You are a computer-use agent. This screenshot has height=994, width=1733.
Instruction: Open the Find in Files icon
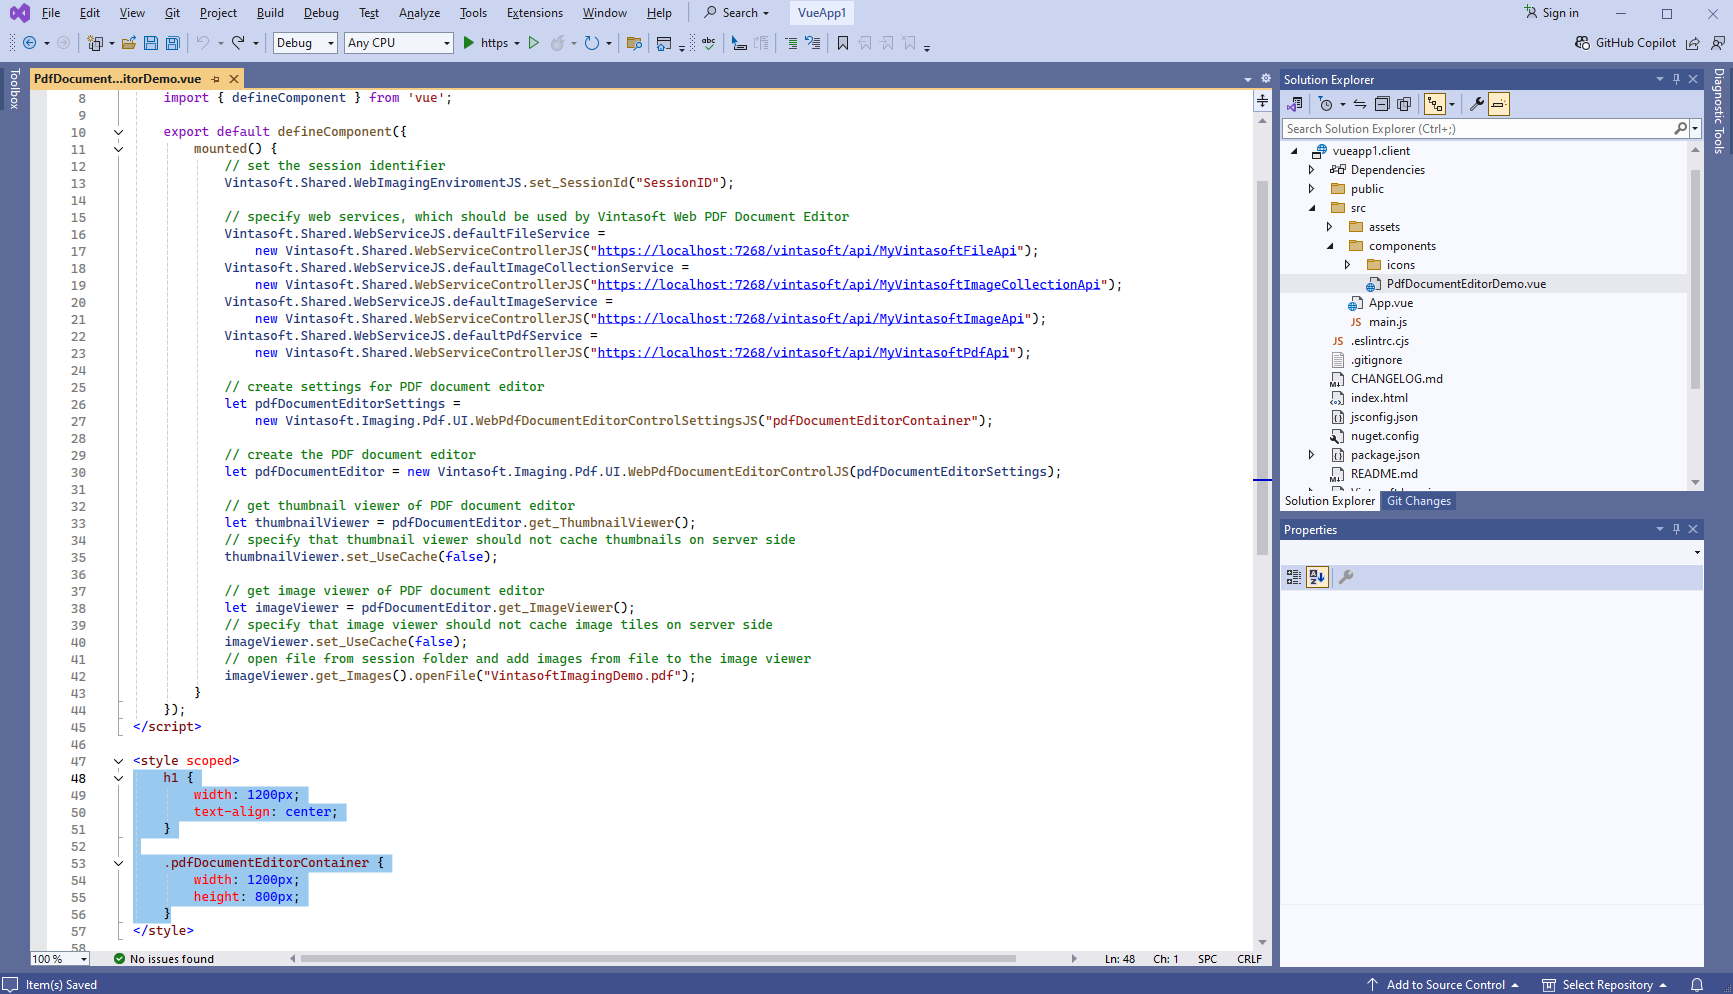tap(634, 43)
